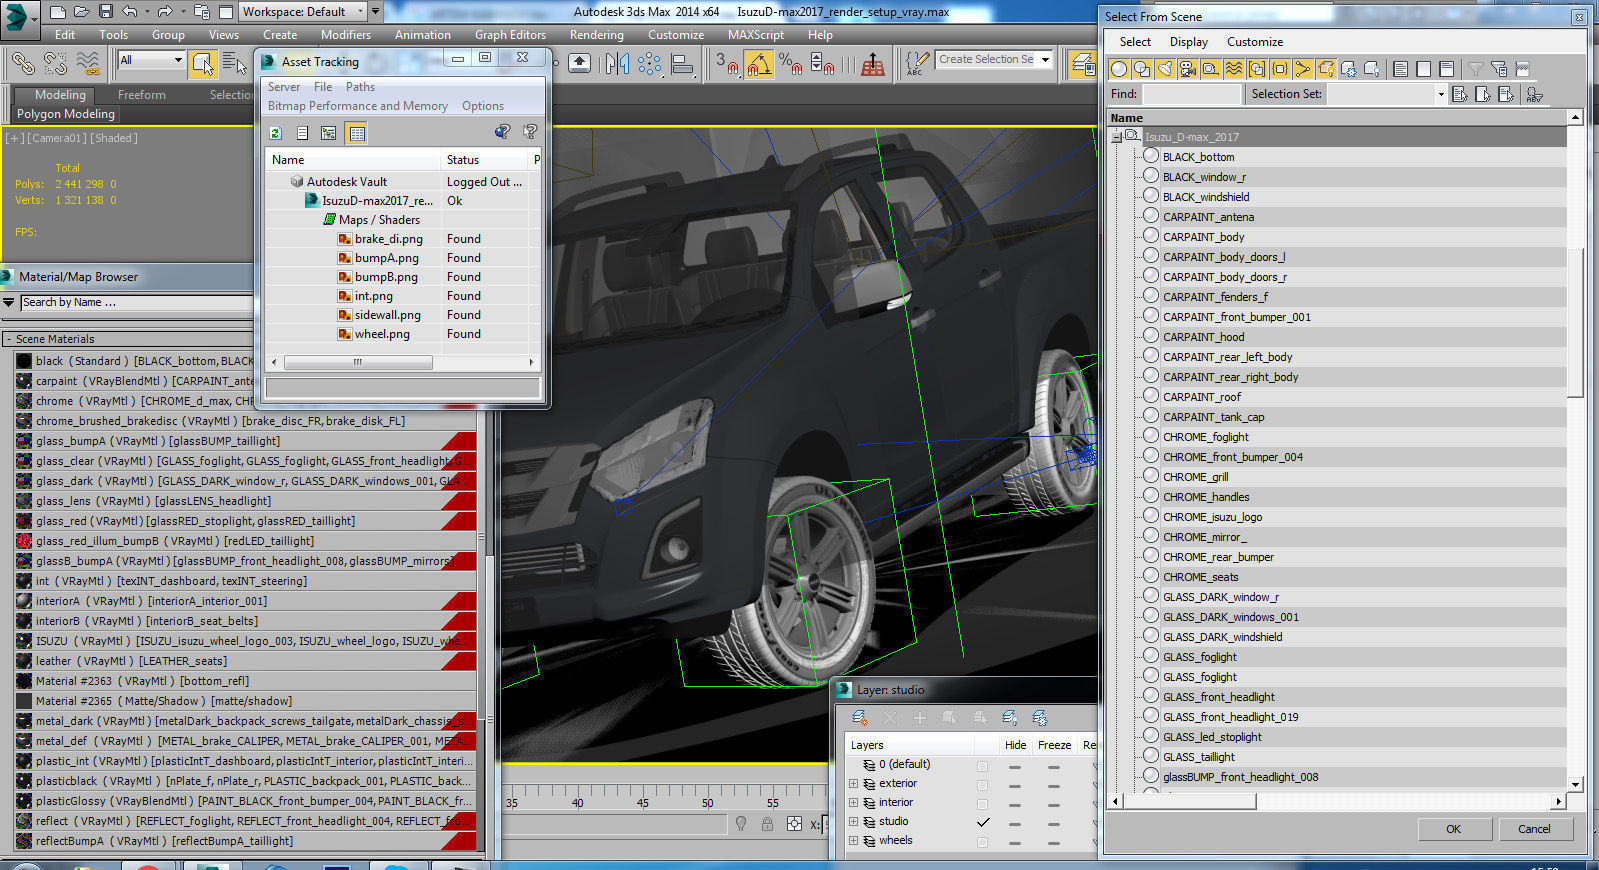Switch Asset Tracking to tree view
This screenshot has width=1599, height=870.
pos(328,132)
